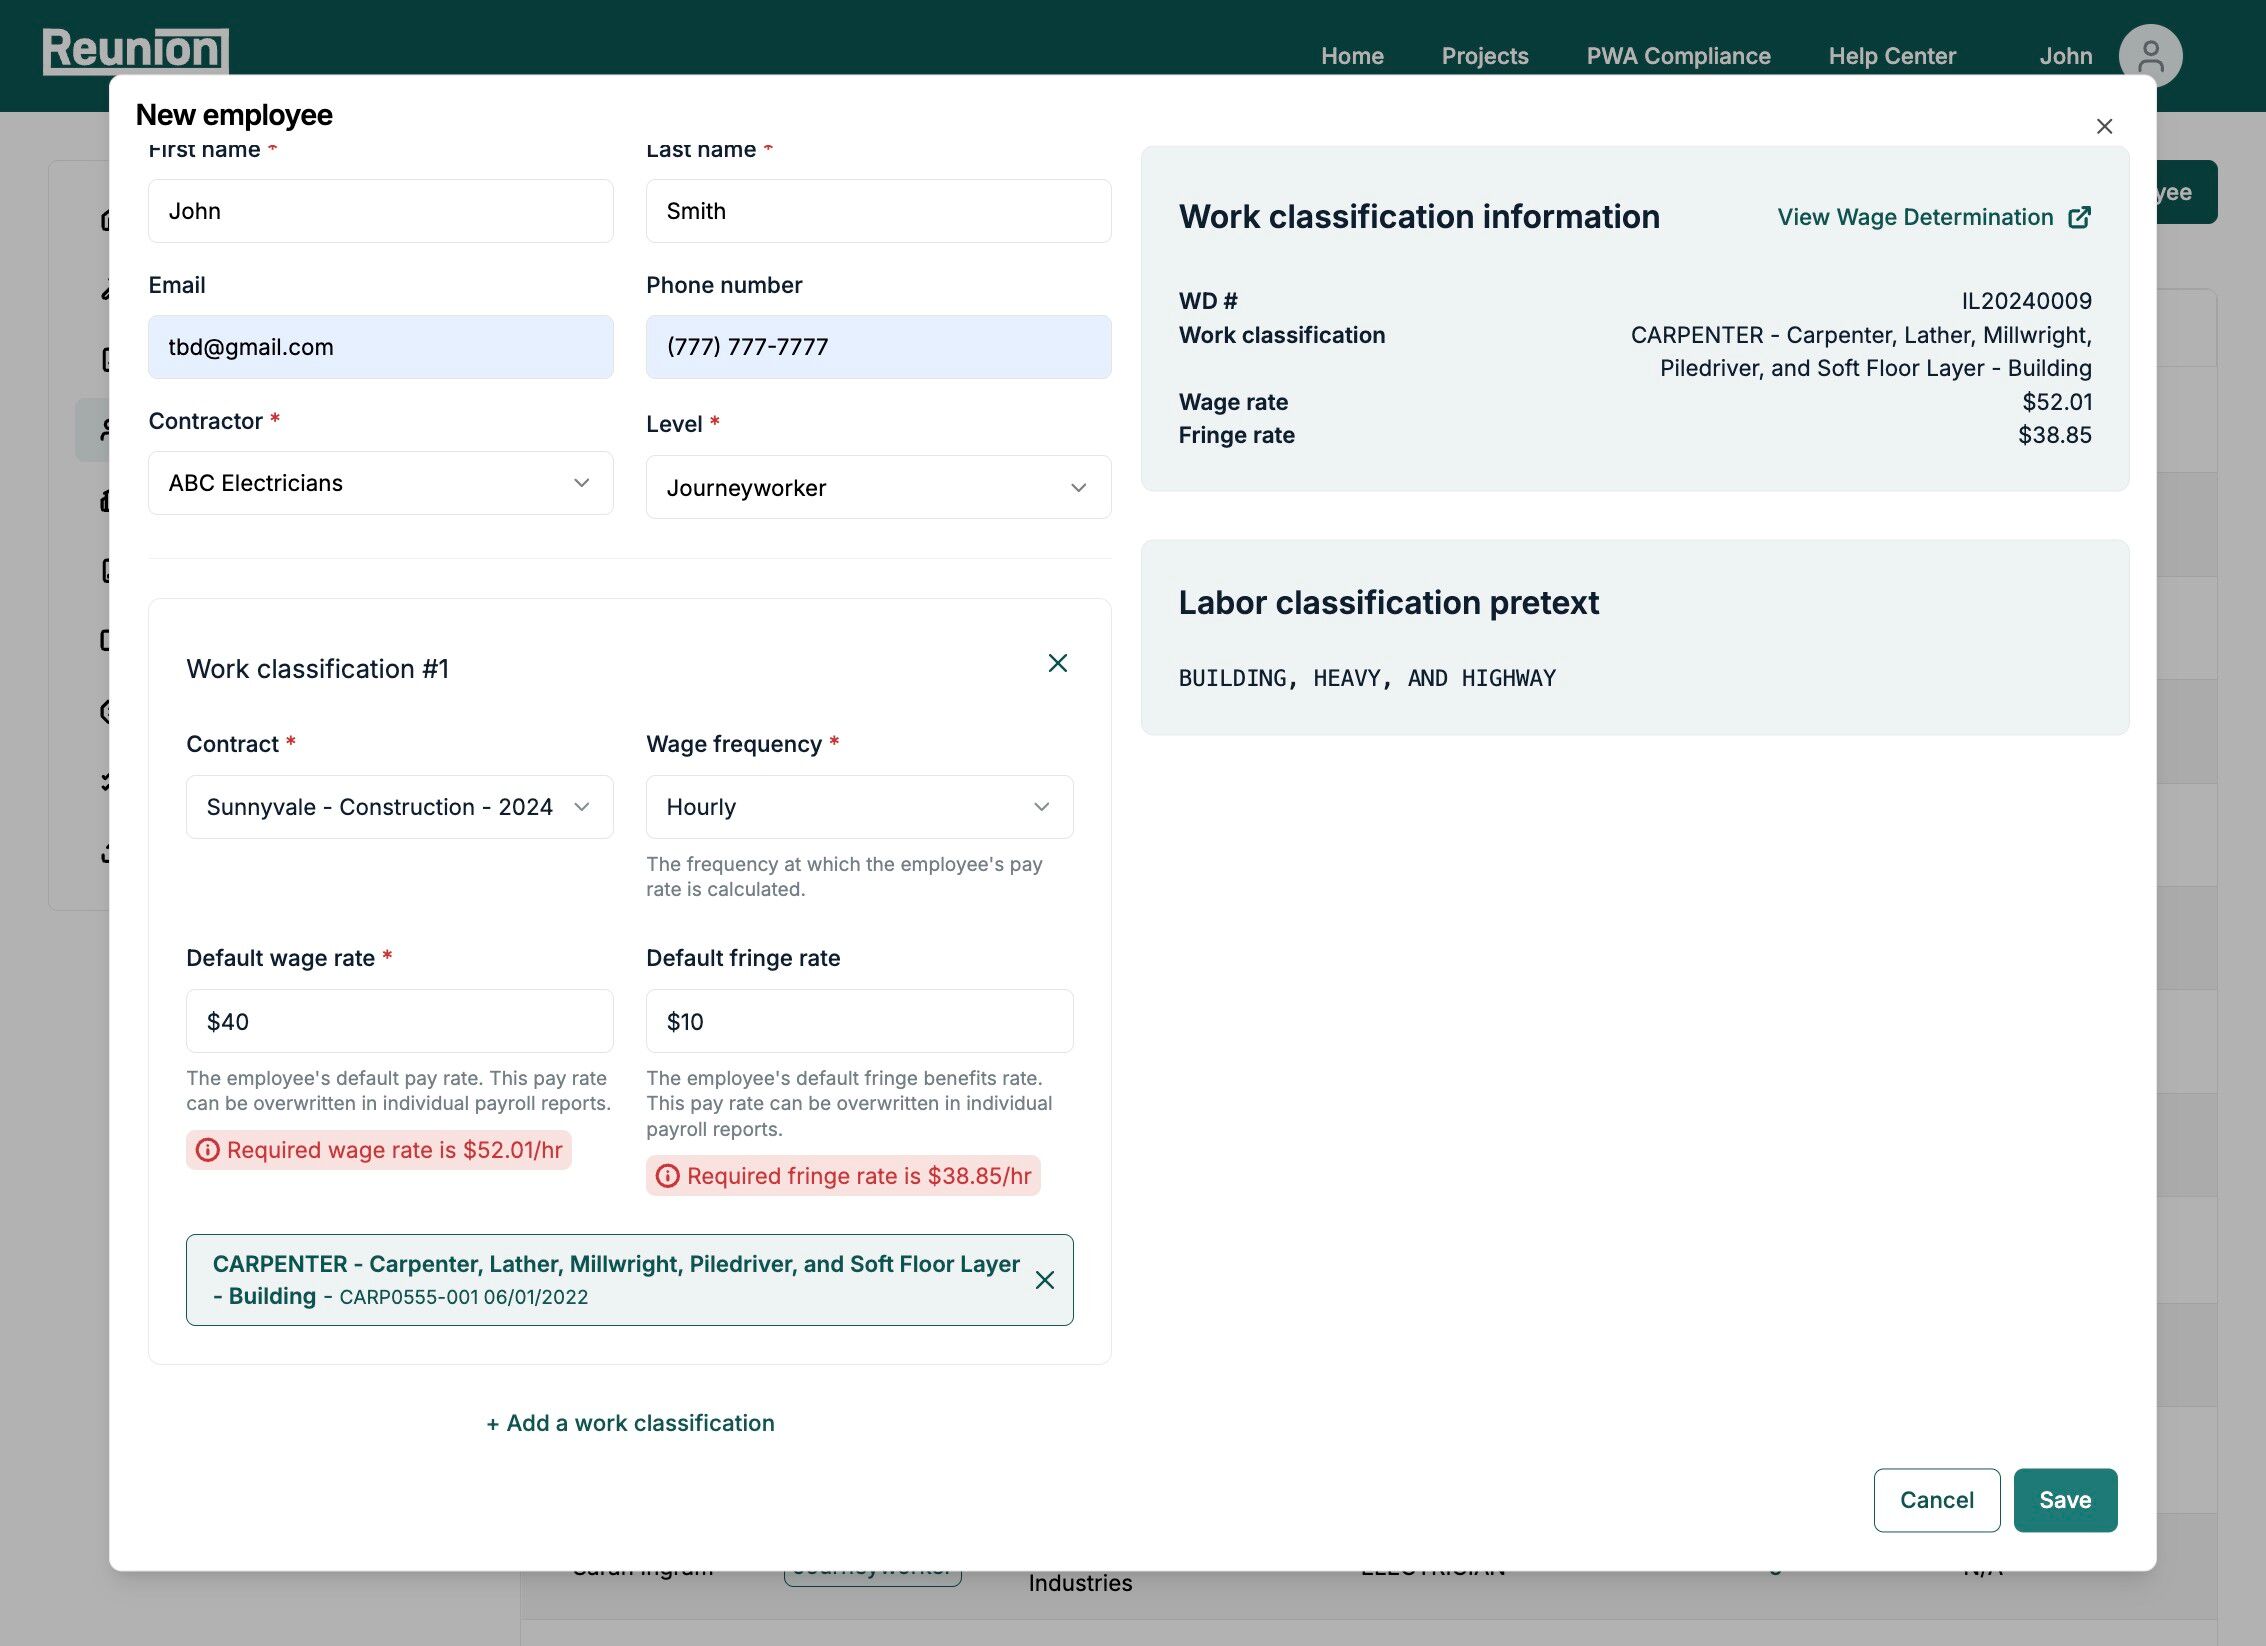Click Cancel to discard the employee

(x=1936, y=1500)
